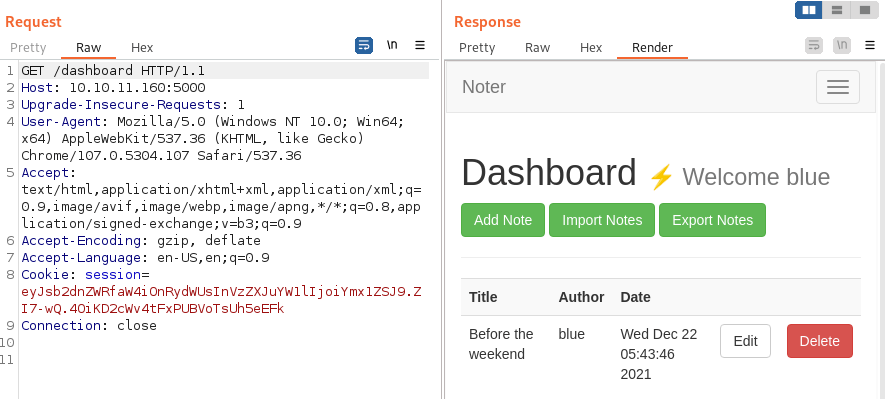Click the Export Notes button
Viewport: 885px width, 399px height.
(x=712, y=220)
